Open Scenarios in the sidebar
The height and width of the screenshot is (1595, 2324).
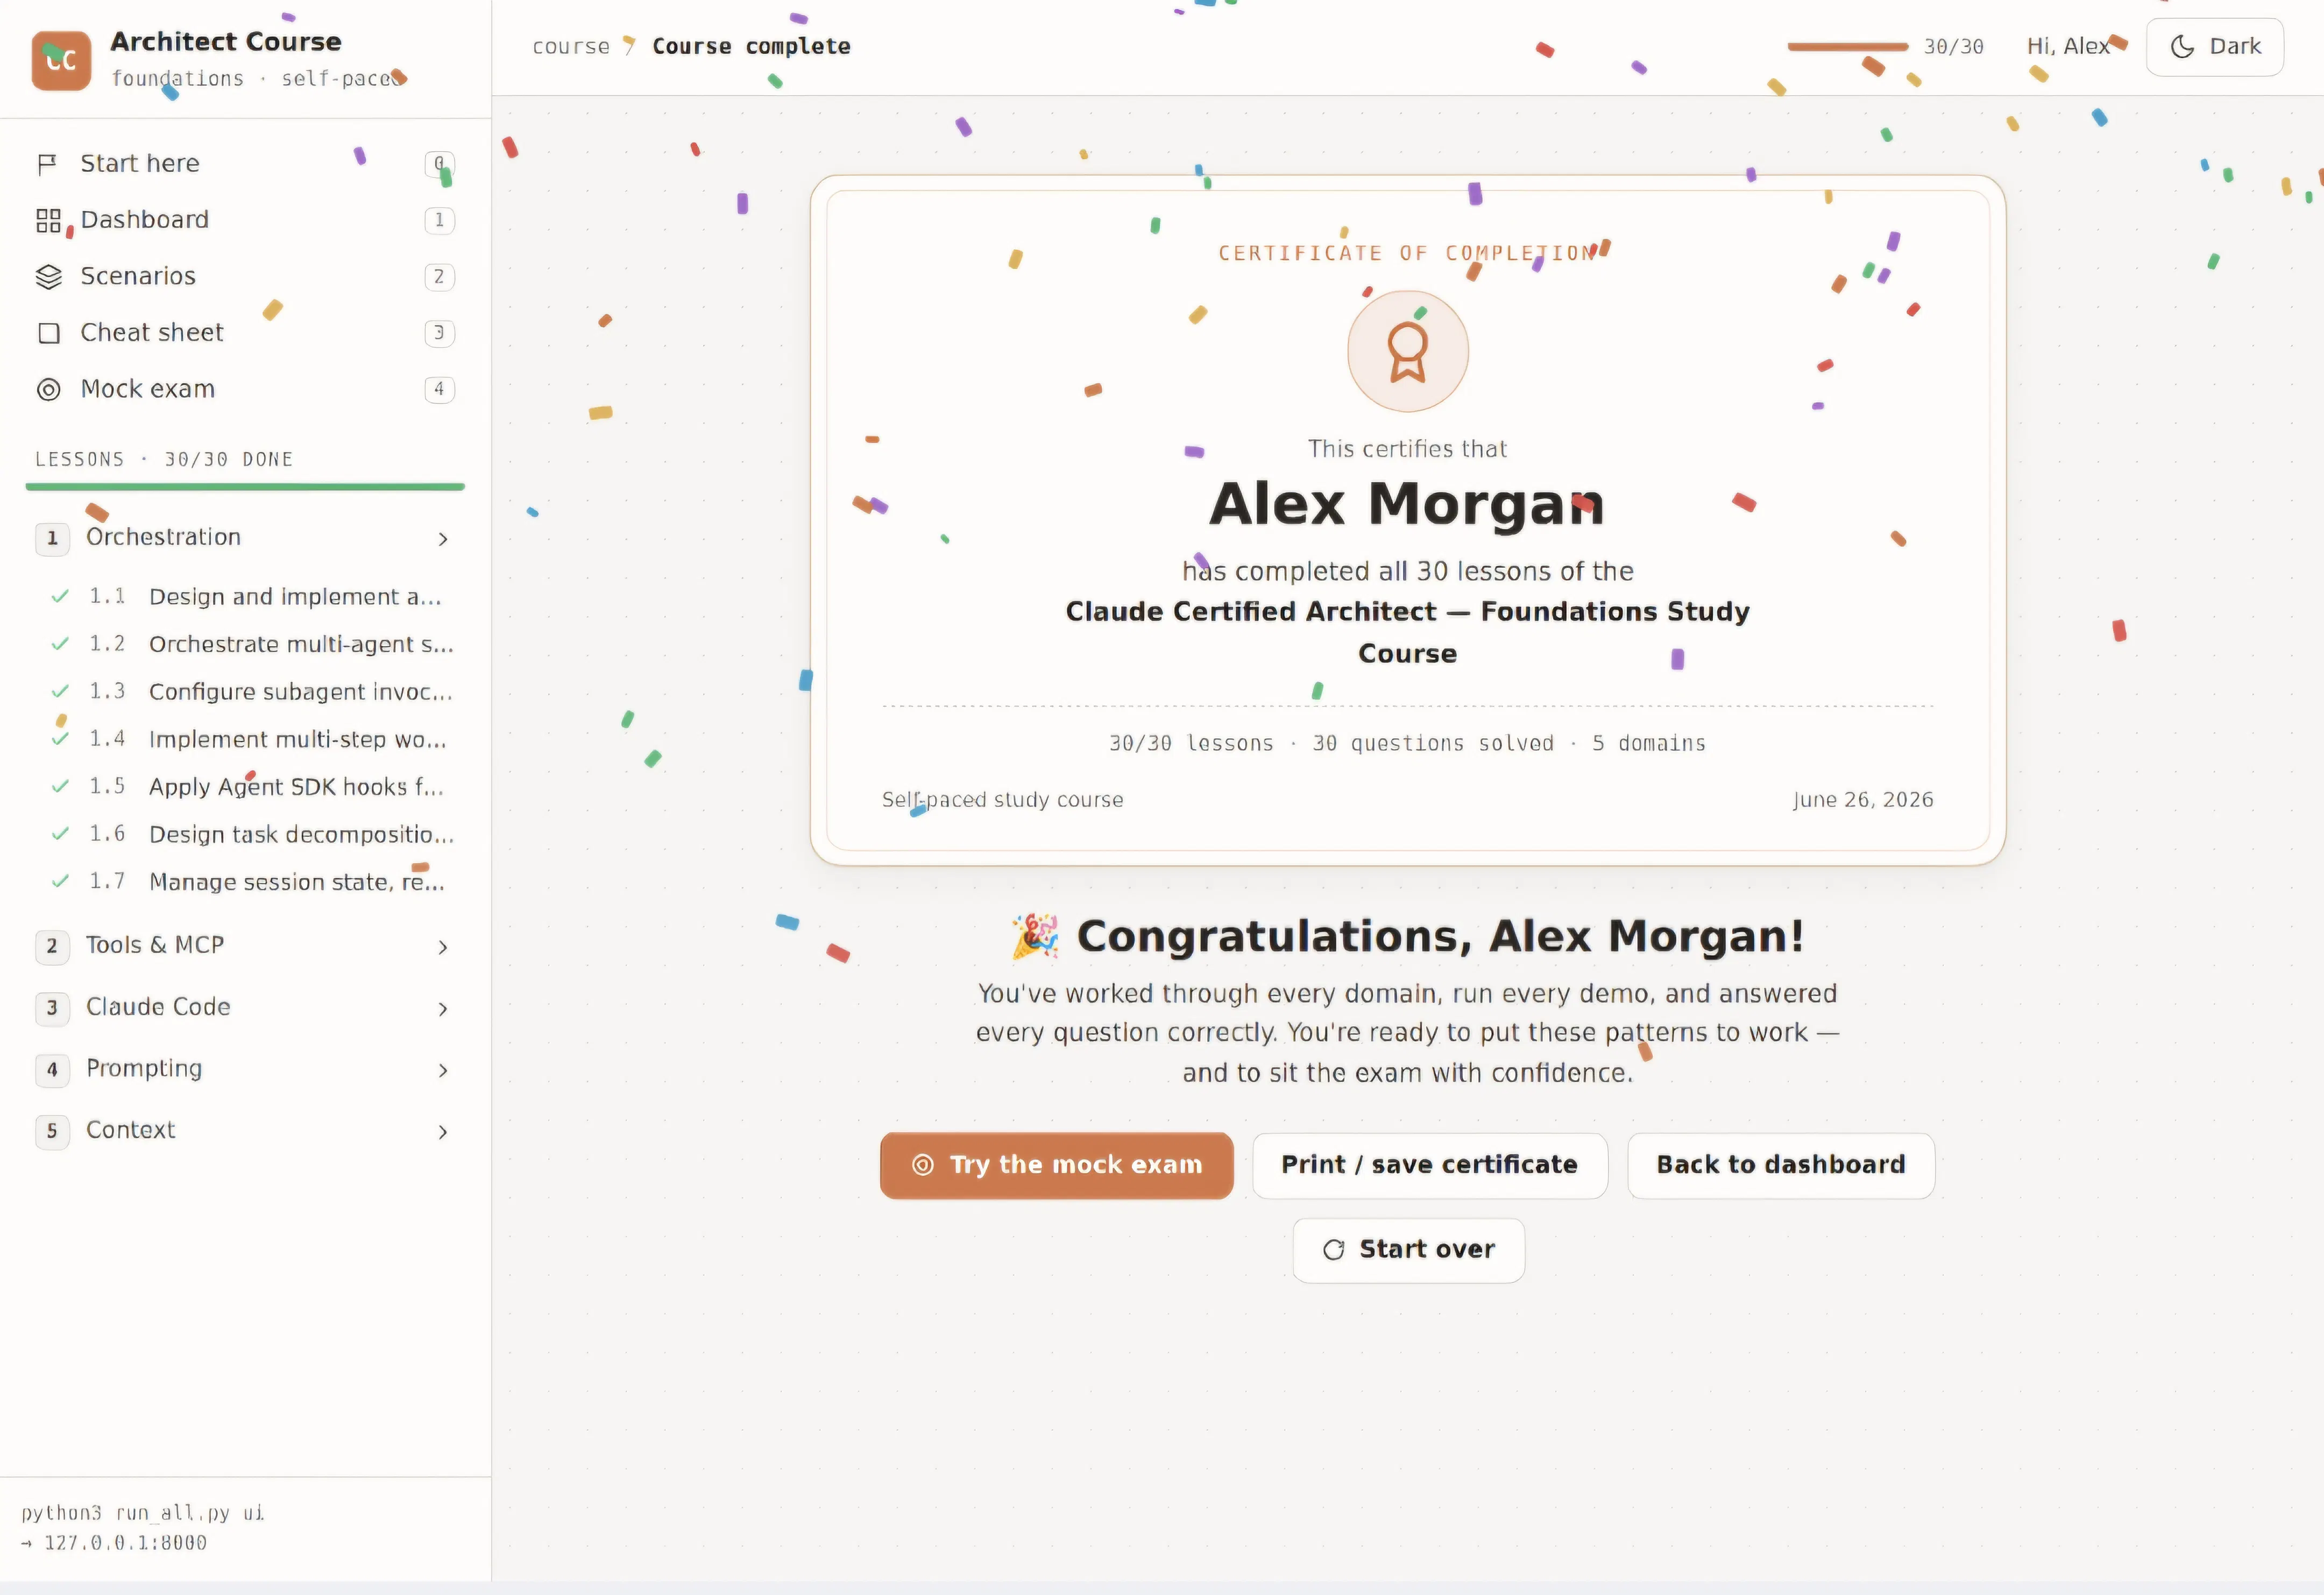point(245,277)
